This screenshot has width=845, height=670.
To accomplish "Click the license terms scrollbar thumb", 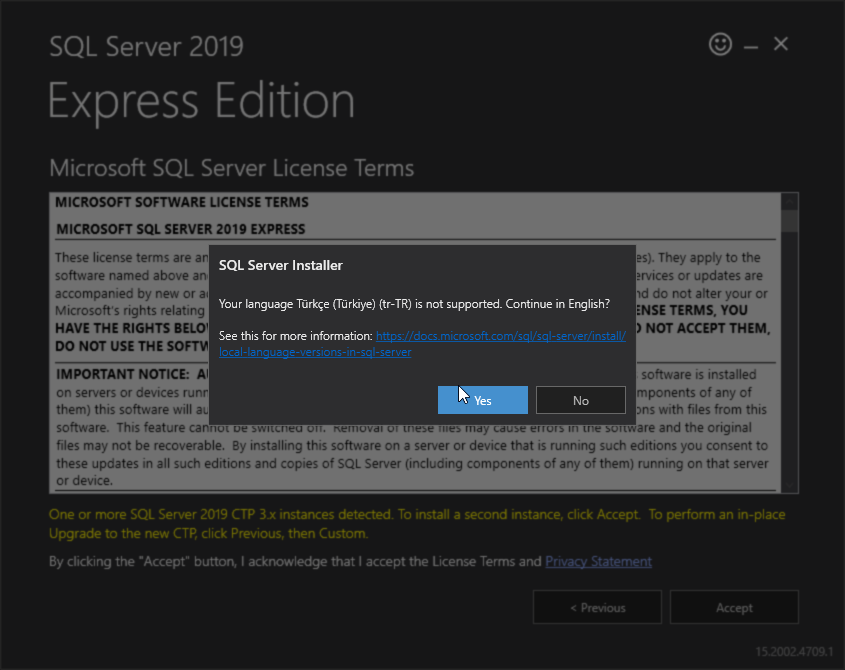I will click(x=790, y=221).
